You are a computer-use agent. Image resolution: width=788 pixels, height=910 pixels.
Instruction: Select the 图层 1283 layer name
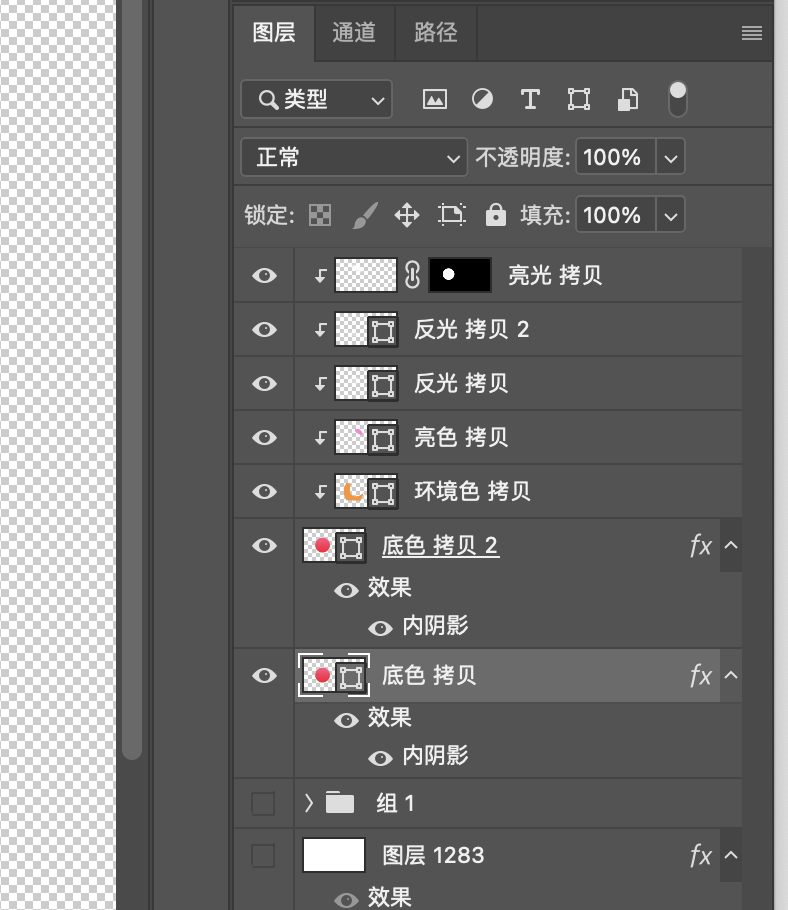tap(433, 856)
